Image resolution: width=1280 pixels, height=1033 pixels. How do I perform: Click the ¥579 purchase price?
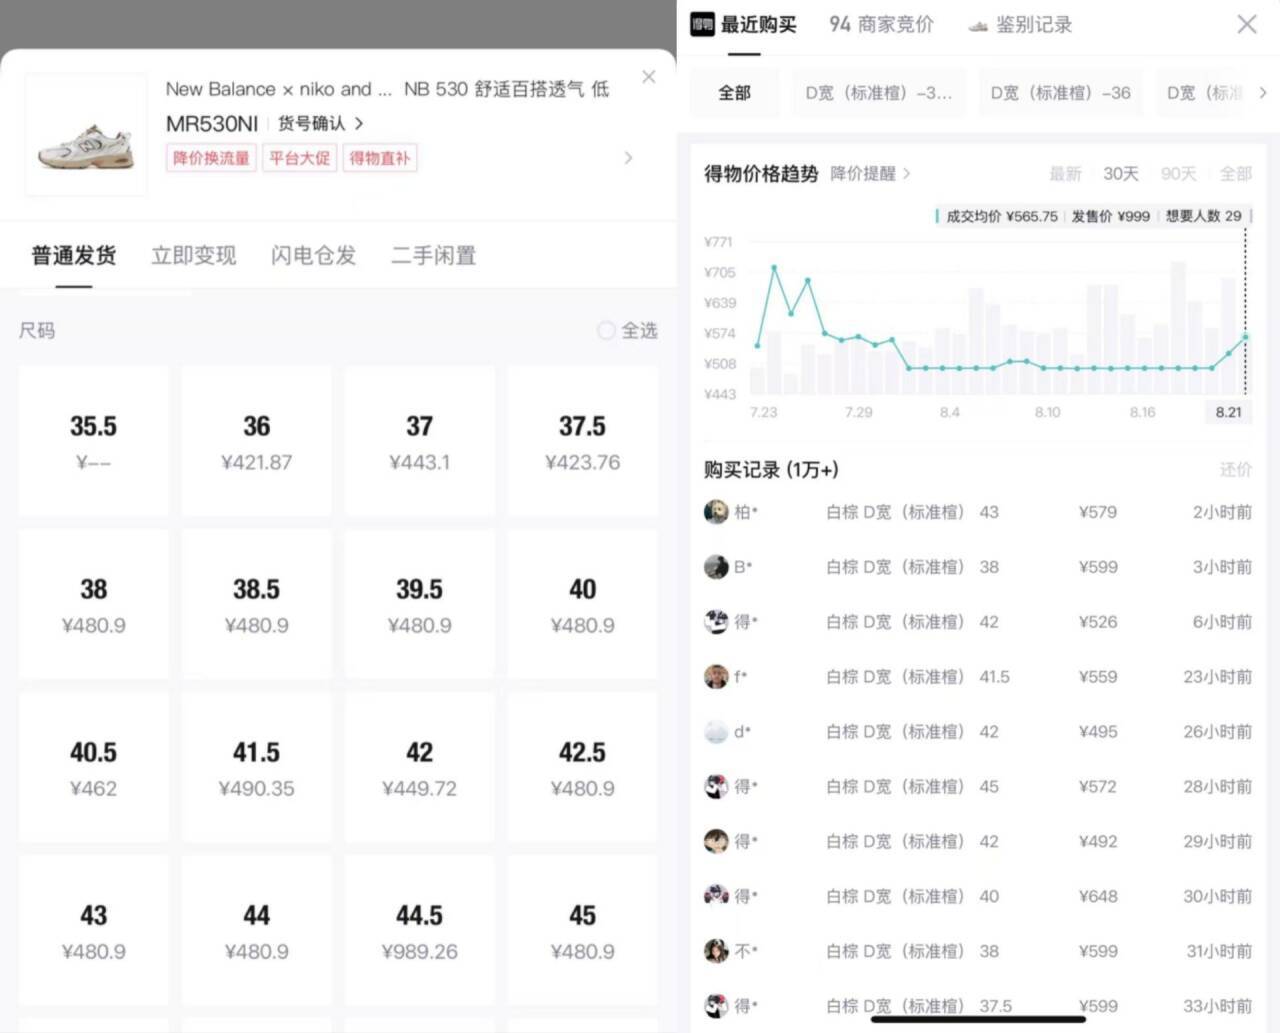(x=1098, y=512)
